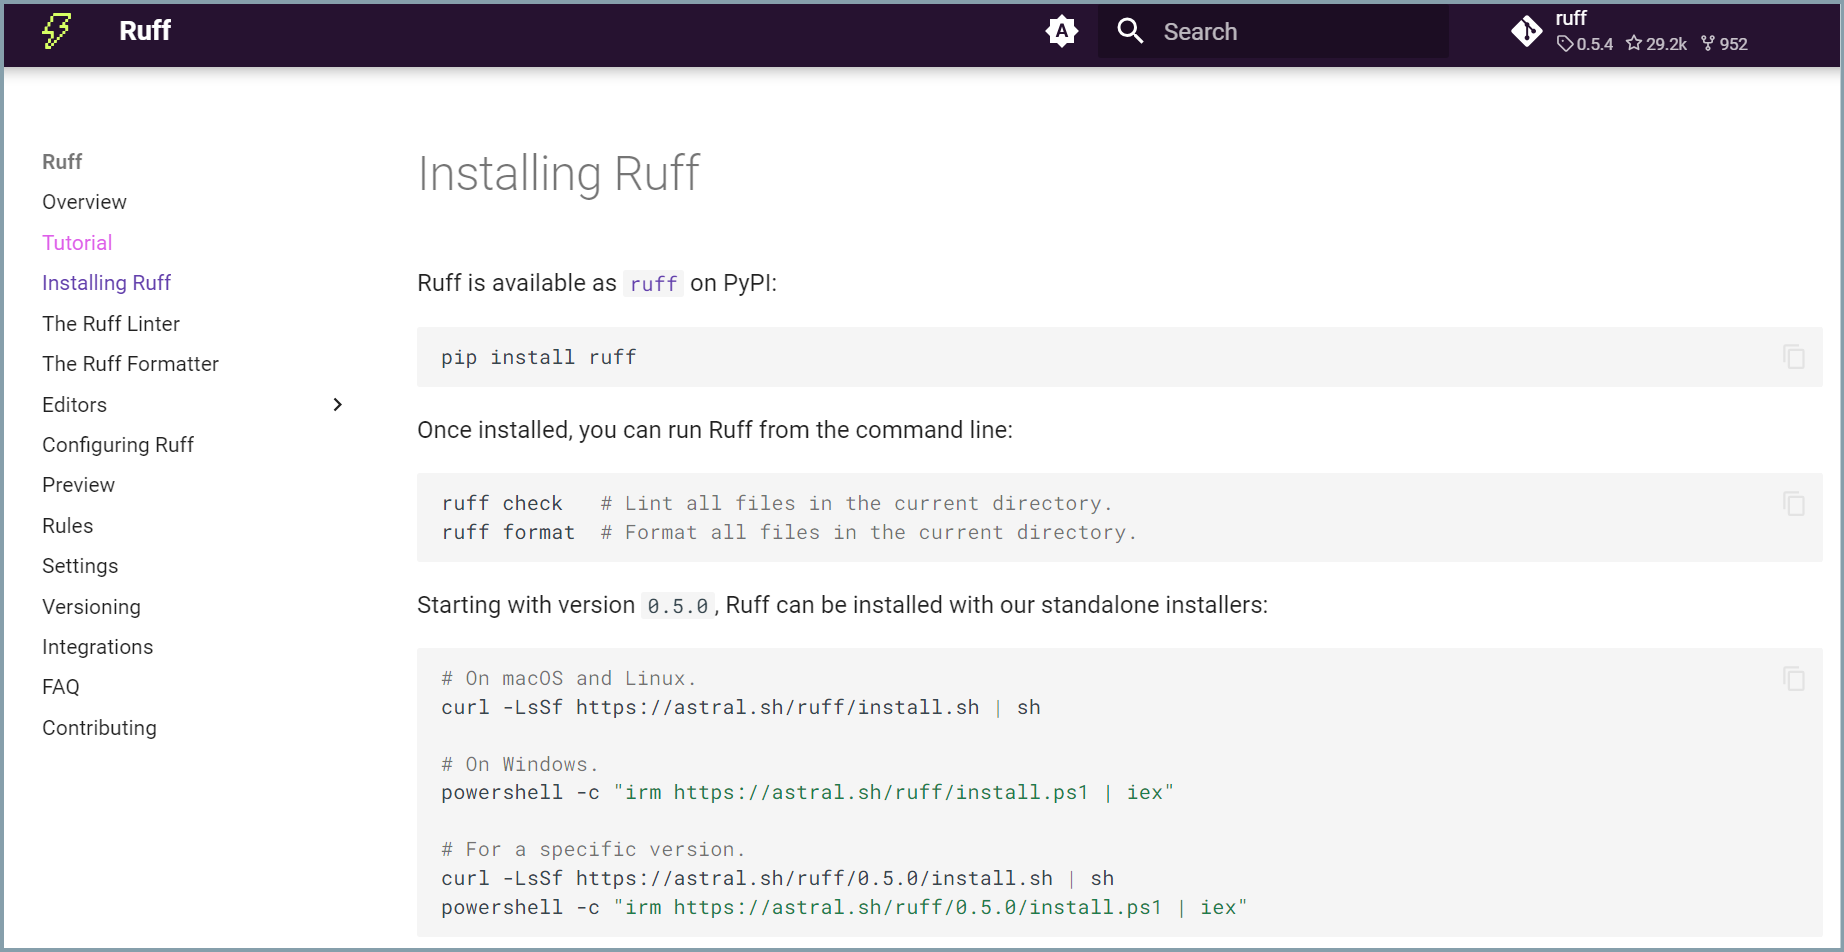Click the curl 0.5.0 install.sh command
Viewport: 1844px width, 952px height.
[777, 879]
